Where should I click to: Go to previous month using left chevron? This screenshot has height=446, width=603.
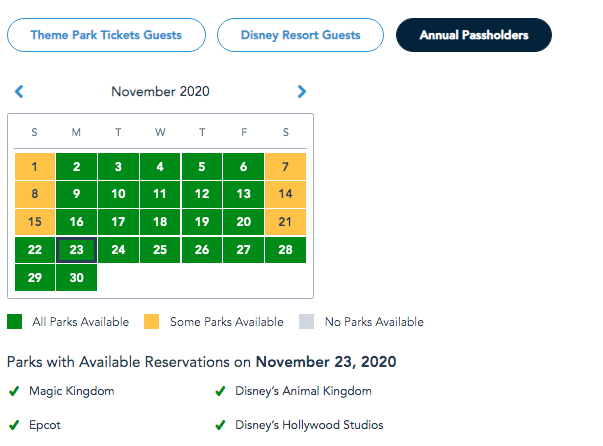click(x=19, y=92)
